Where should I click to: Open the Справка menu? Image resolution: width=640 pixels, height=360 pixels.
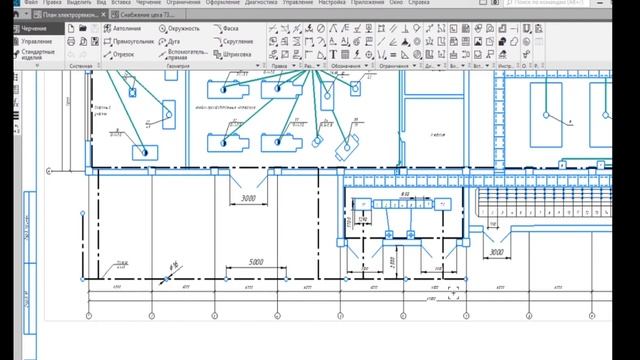[419, 2]
